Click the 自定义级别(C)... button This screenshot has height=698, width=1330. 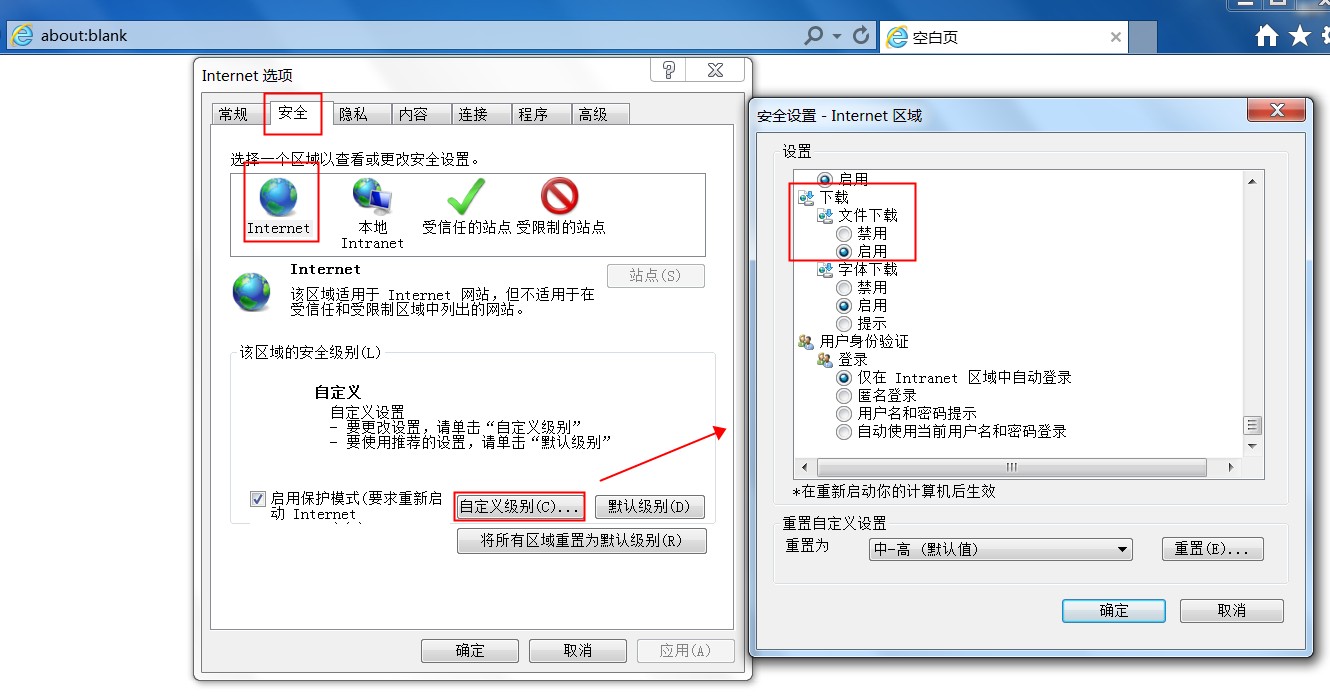[519, 507]
